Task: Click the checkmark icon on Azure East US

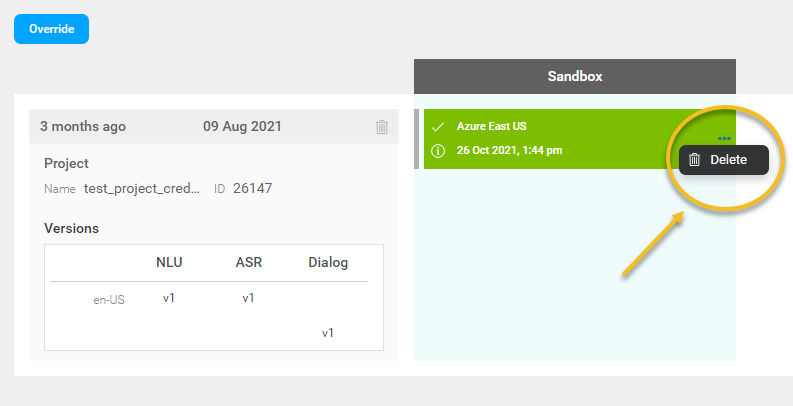Action: 437,127
